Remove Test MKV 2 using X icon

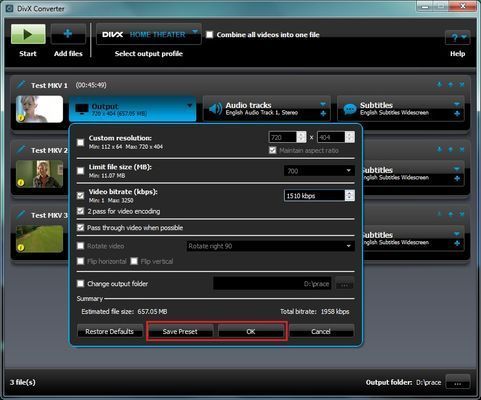point(462,149)
